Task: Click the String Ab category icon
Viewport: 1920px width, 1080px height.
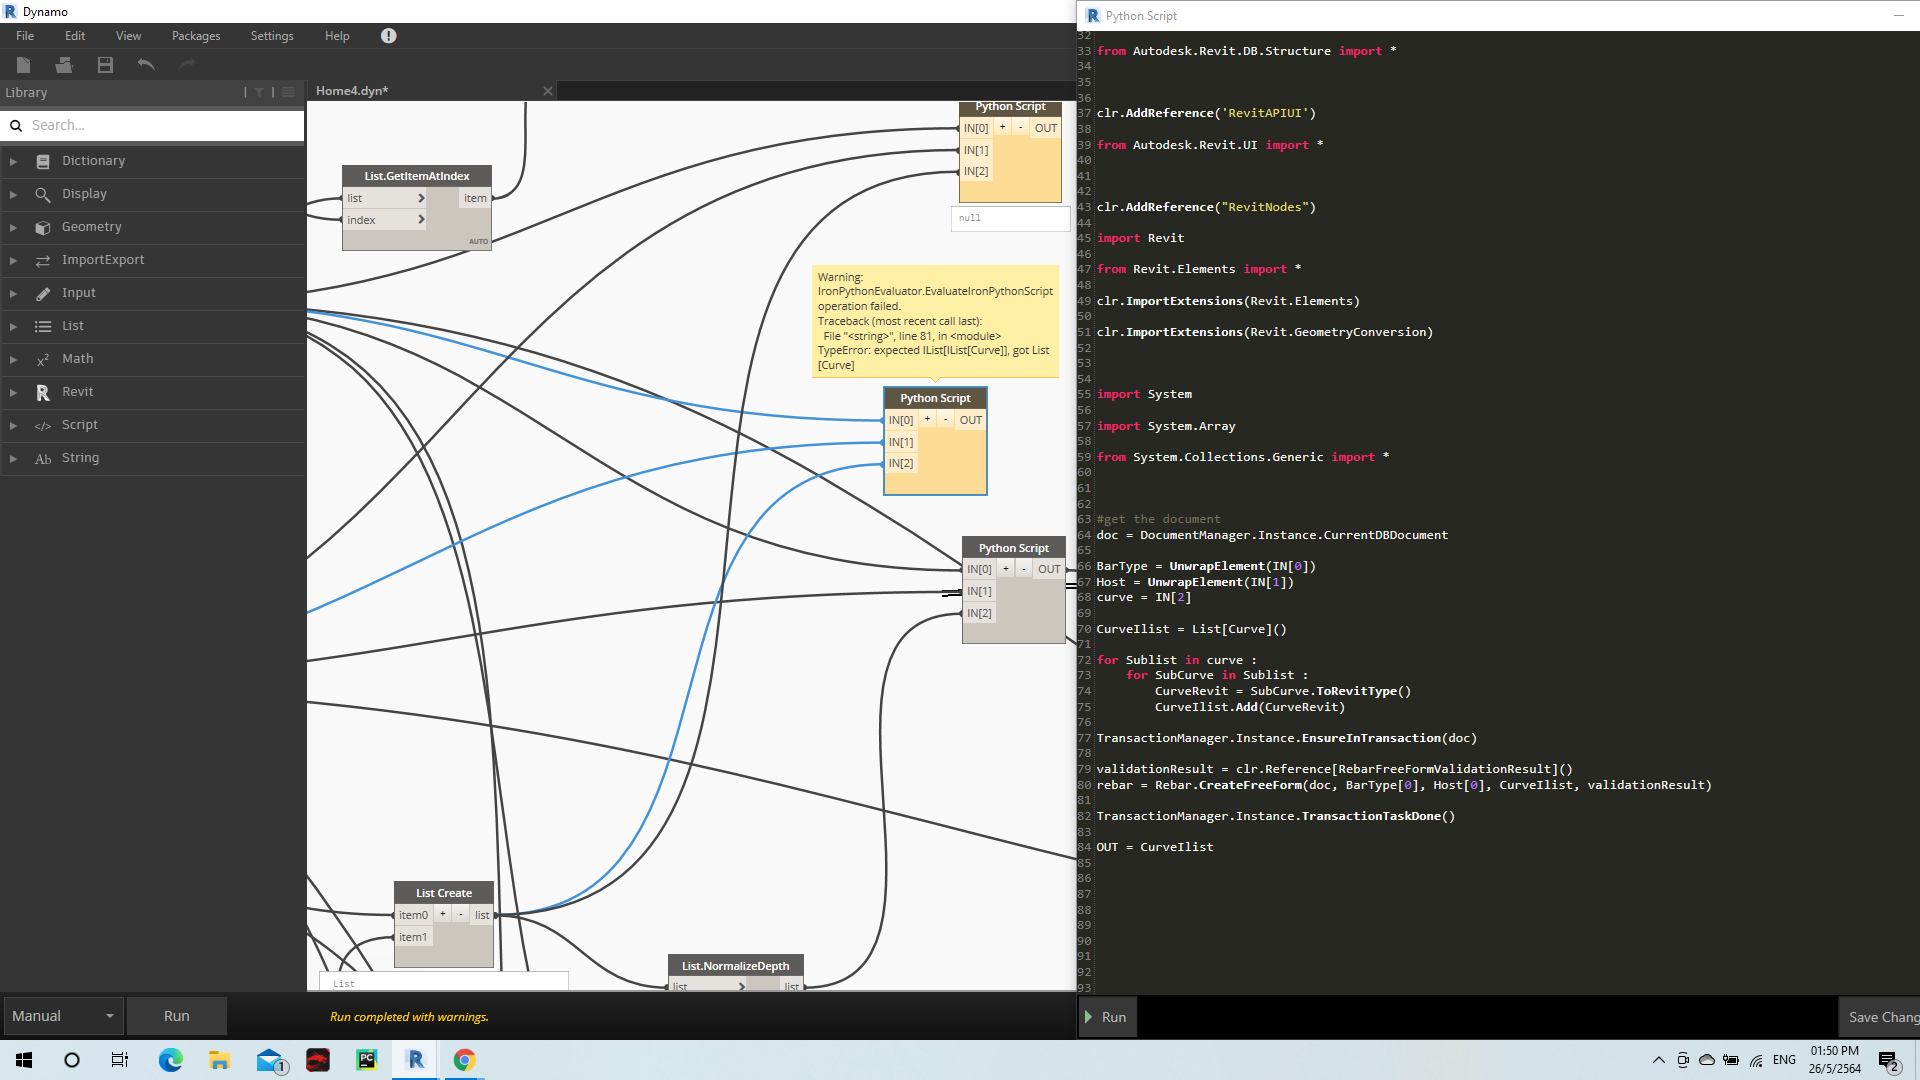Action: point(43,458)
